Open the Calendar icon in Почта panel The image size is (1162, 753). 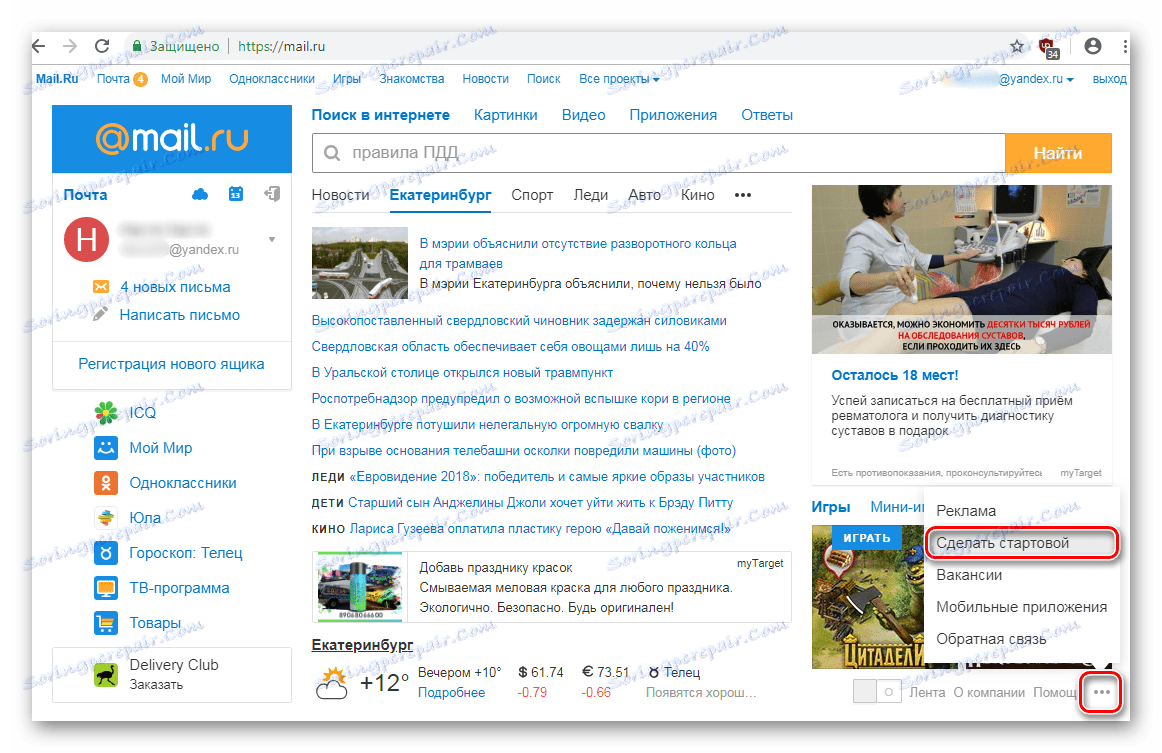pyautogui.click(x=236, y=194)
